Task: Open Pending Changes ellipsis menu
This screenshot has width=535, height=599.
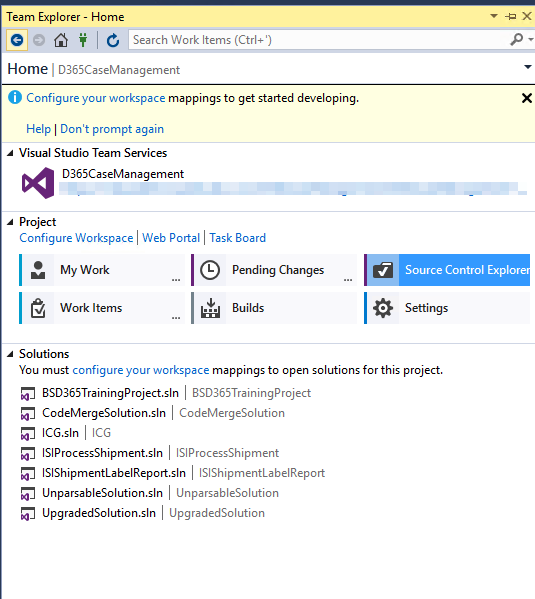Action: pos(348,280)
